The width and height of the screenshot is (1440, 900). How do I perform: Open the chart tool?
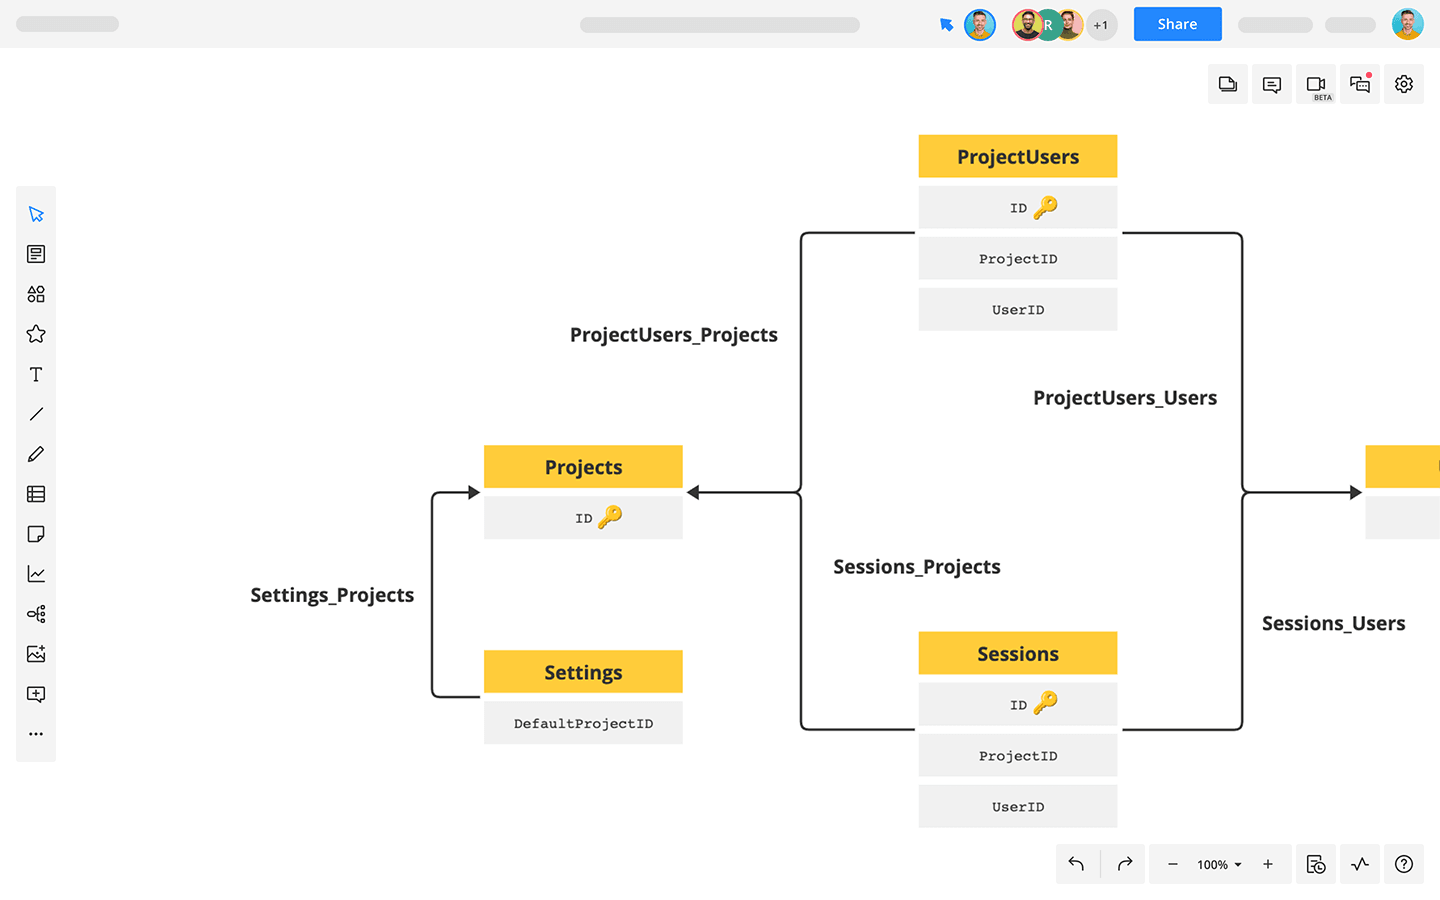point(36,574)
